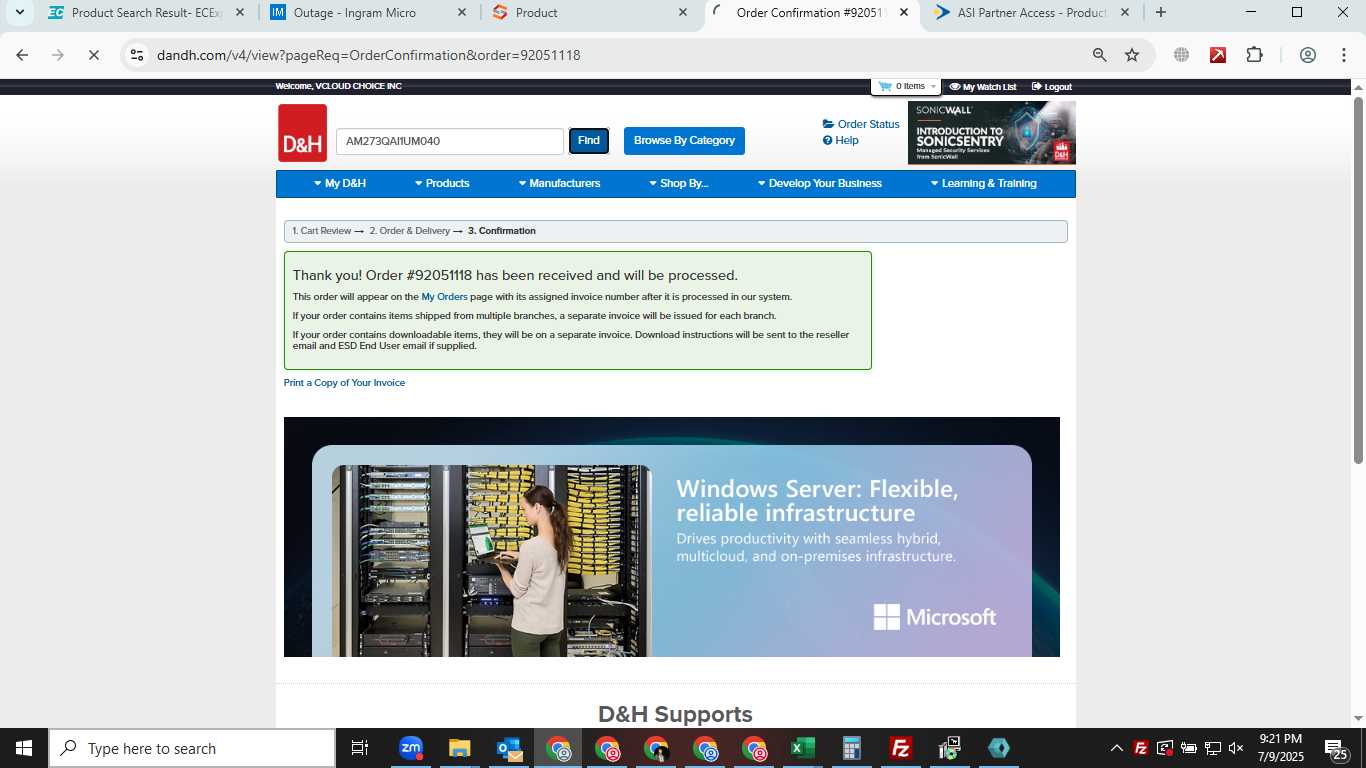Viewport: 1366px width, 768px height.
Task: Expand Develop Your Business menu
Action: point(820,184)
